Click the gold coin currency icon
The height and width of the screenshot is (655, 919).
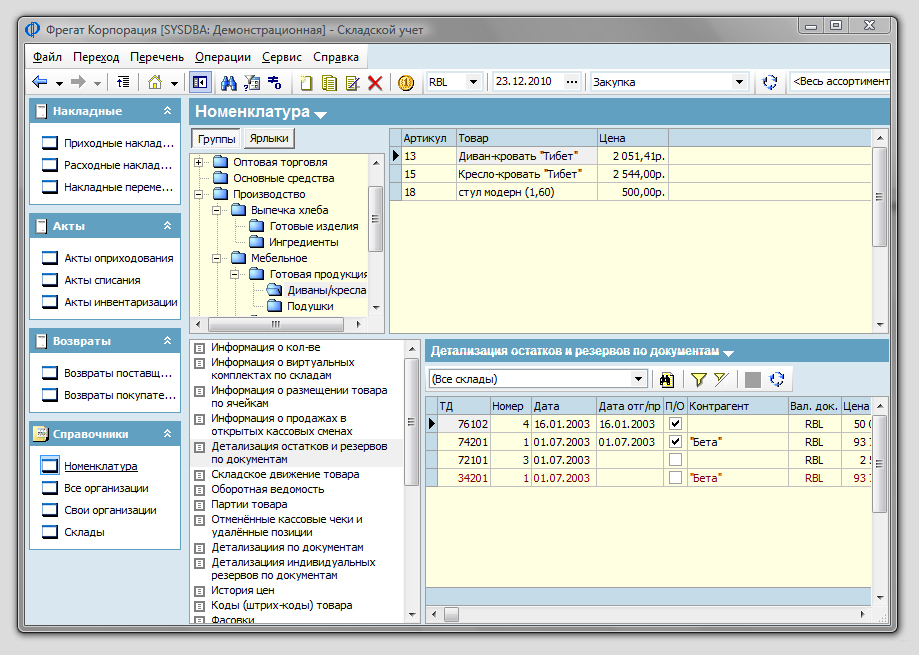pos(405,83)
